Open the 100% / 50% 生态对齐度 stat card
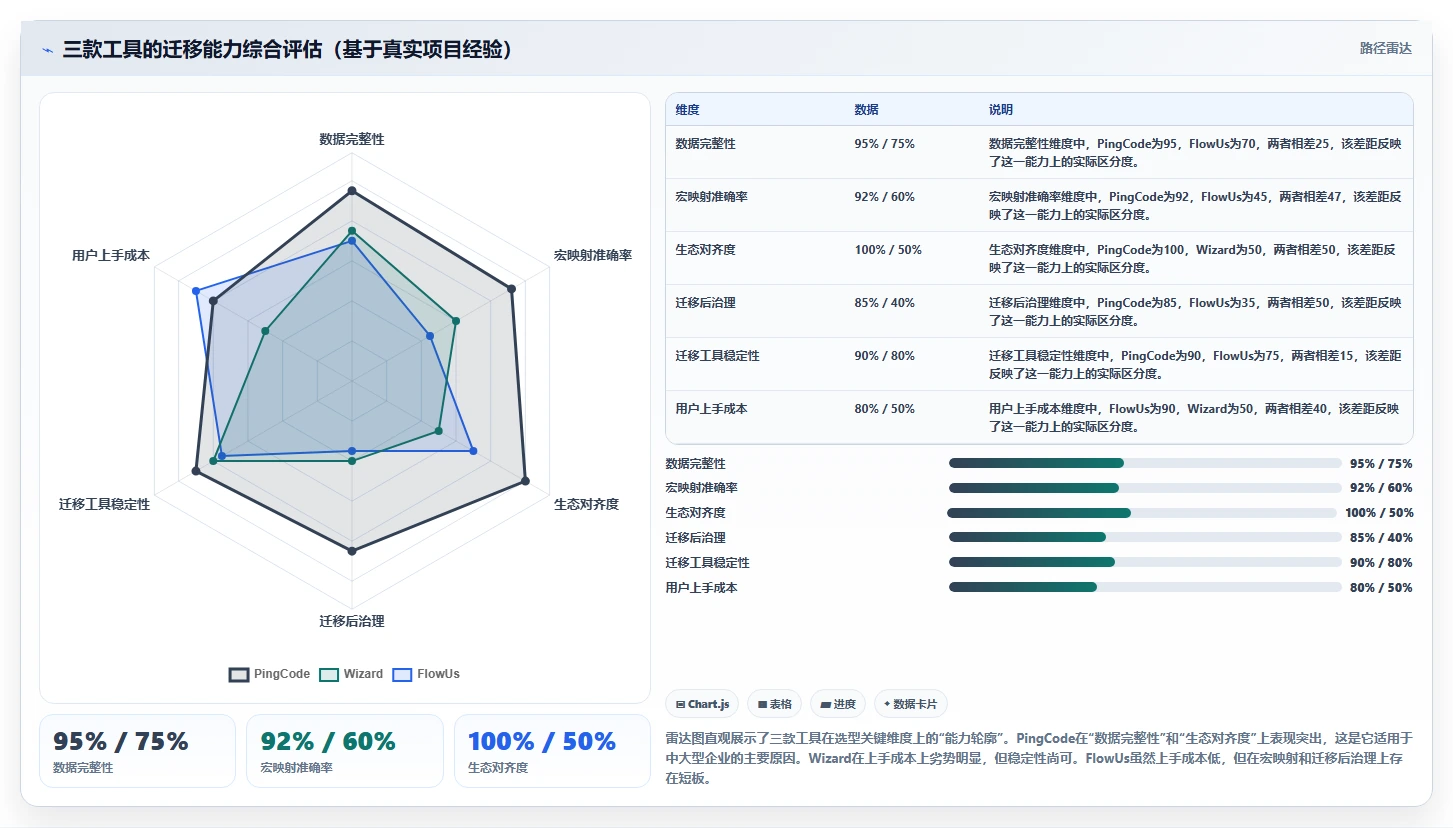Image resolution: width=1453 pixels, height=828 pixels. [x=552, y=751]
